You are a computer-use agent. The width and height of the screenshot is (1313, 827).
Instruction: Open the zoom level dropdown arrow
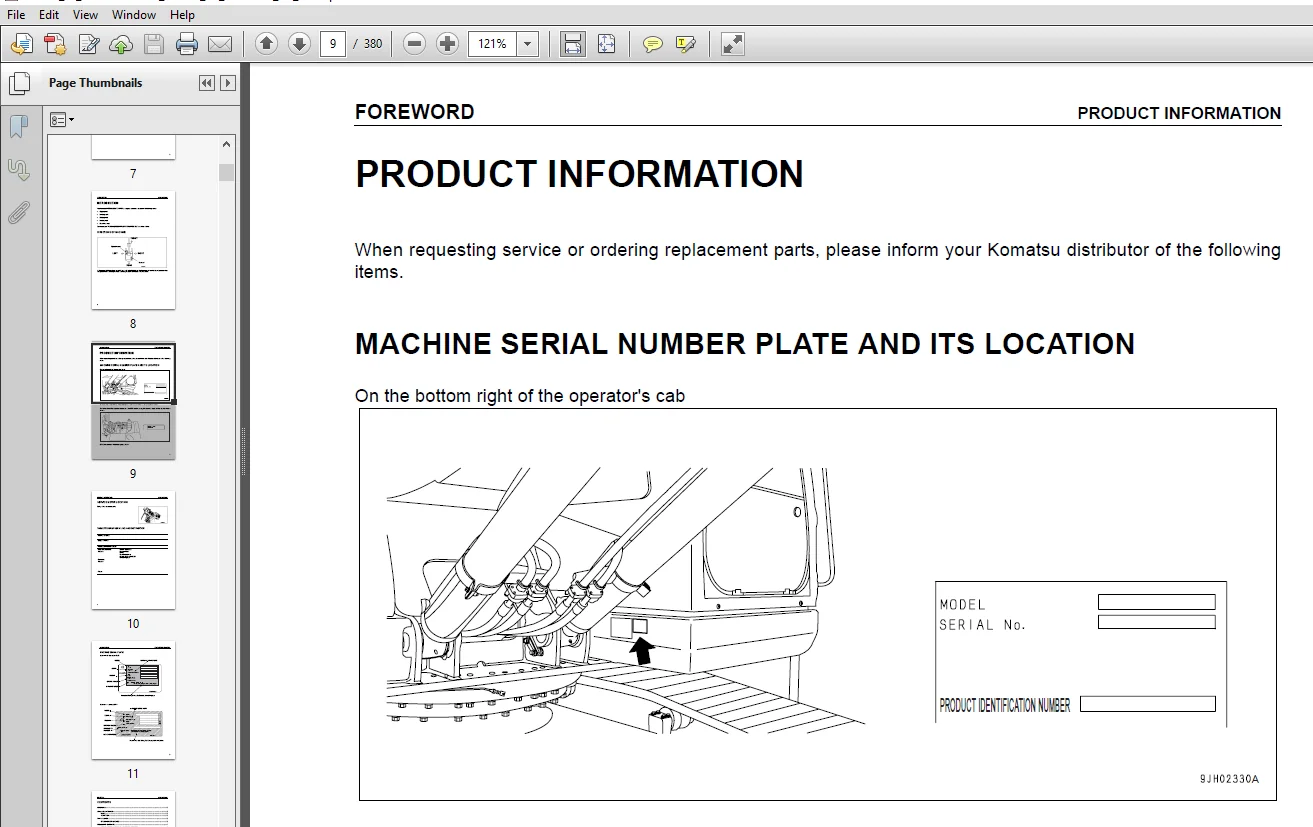click(528, 44)
